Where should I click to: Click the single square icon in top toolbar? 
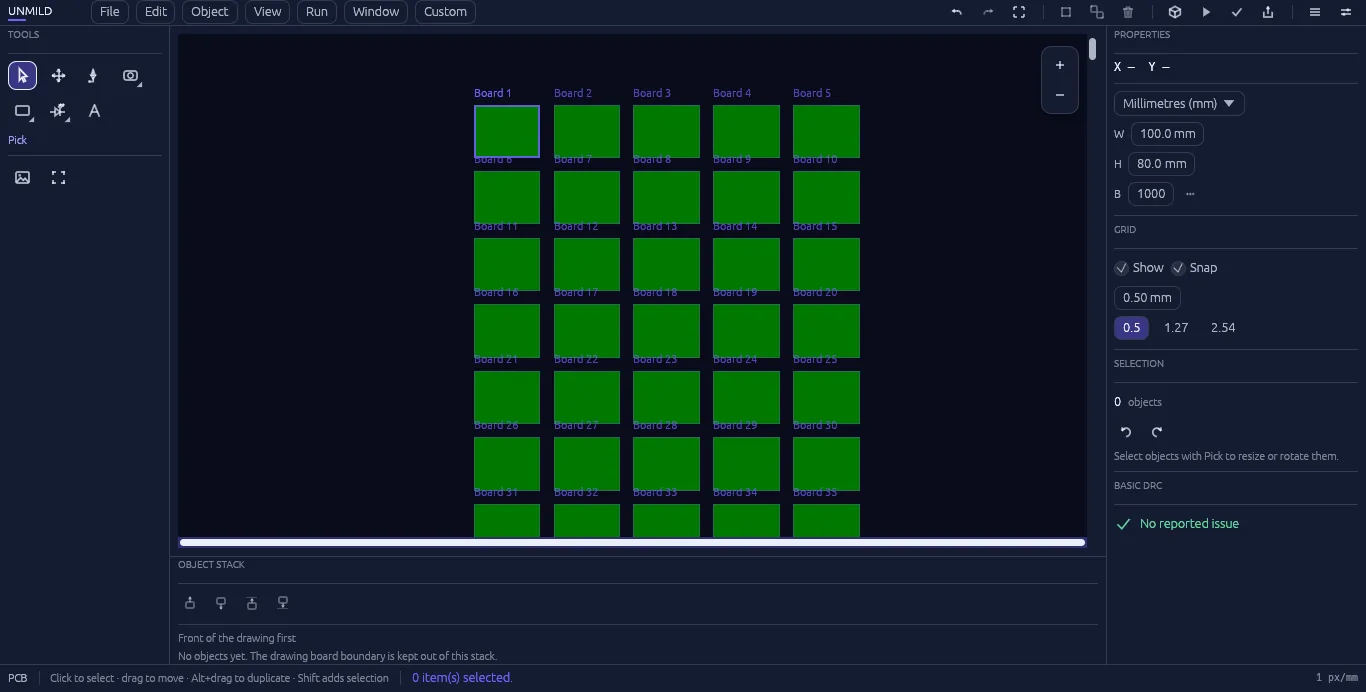(x=1066, y=12)
